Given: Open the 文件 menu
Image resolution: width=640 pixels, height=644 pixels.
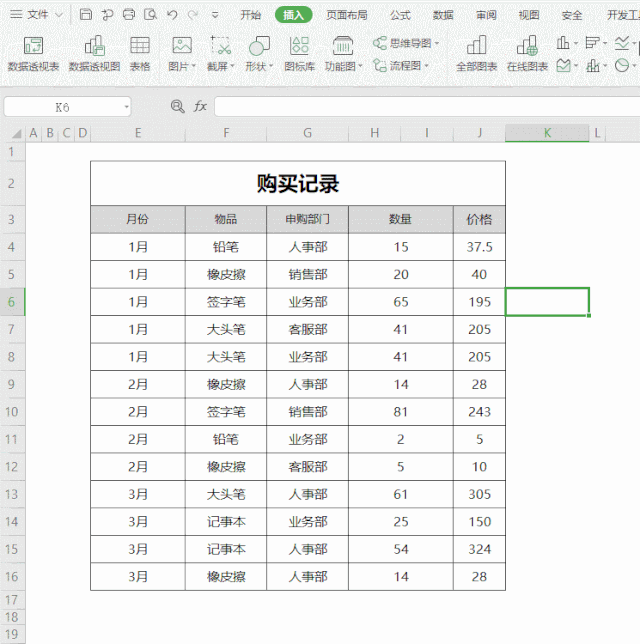Looking at the screenshot, I should [36, 15].
